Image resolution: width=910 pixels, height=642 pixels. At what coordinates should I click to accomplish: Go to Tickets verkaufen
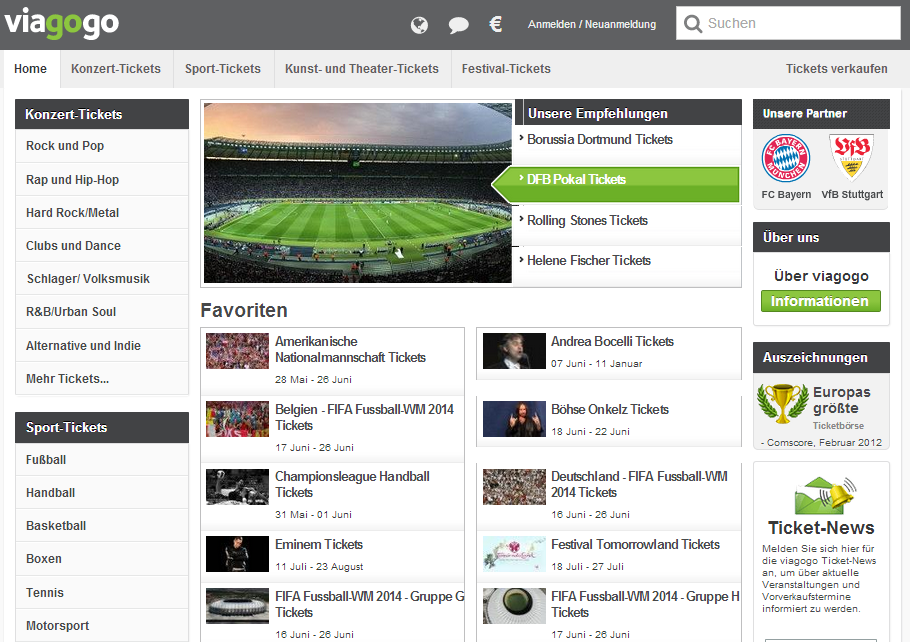tap(836, 68)
